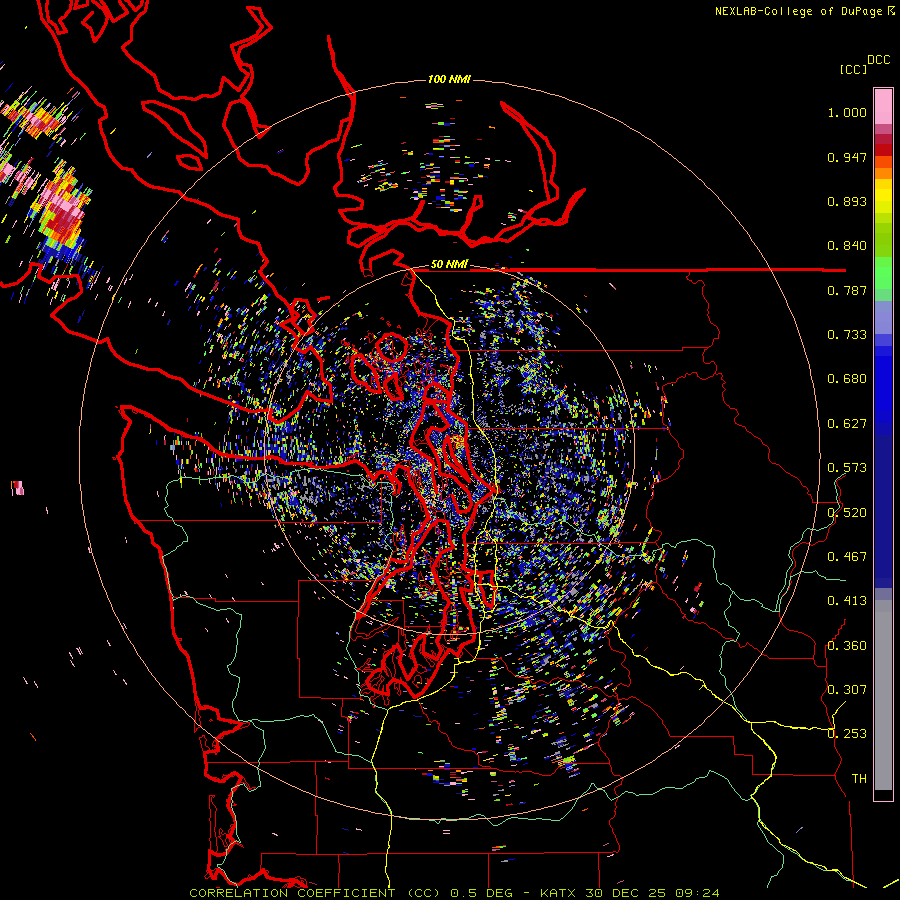Click the 0.947 scale value

pyautogui.click(x=847, y=157)
